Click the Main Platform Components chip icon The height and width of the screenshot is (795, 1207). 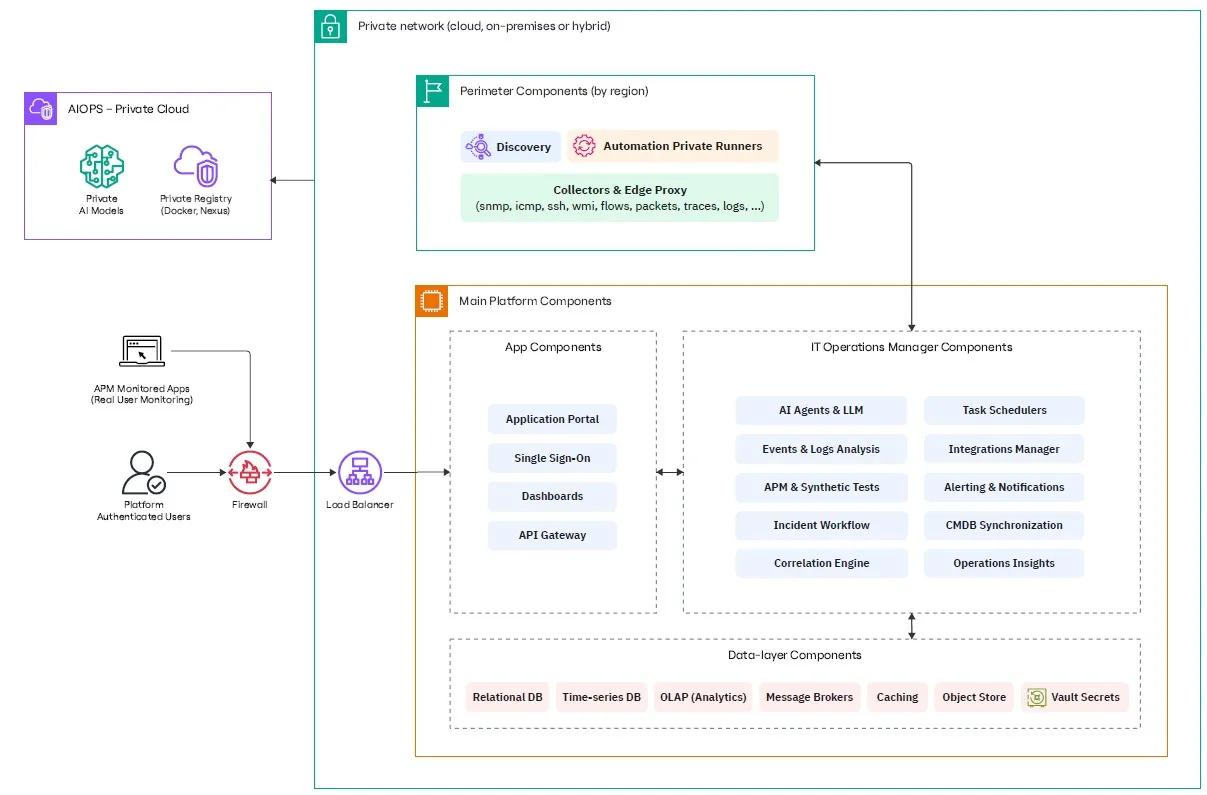432,301
